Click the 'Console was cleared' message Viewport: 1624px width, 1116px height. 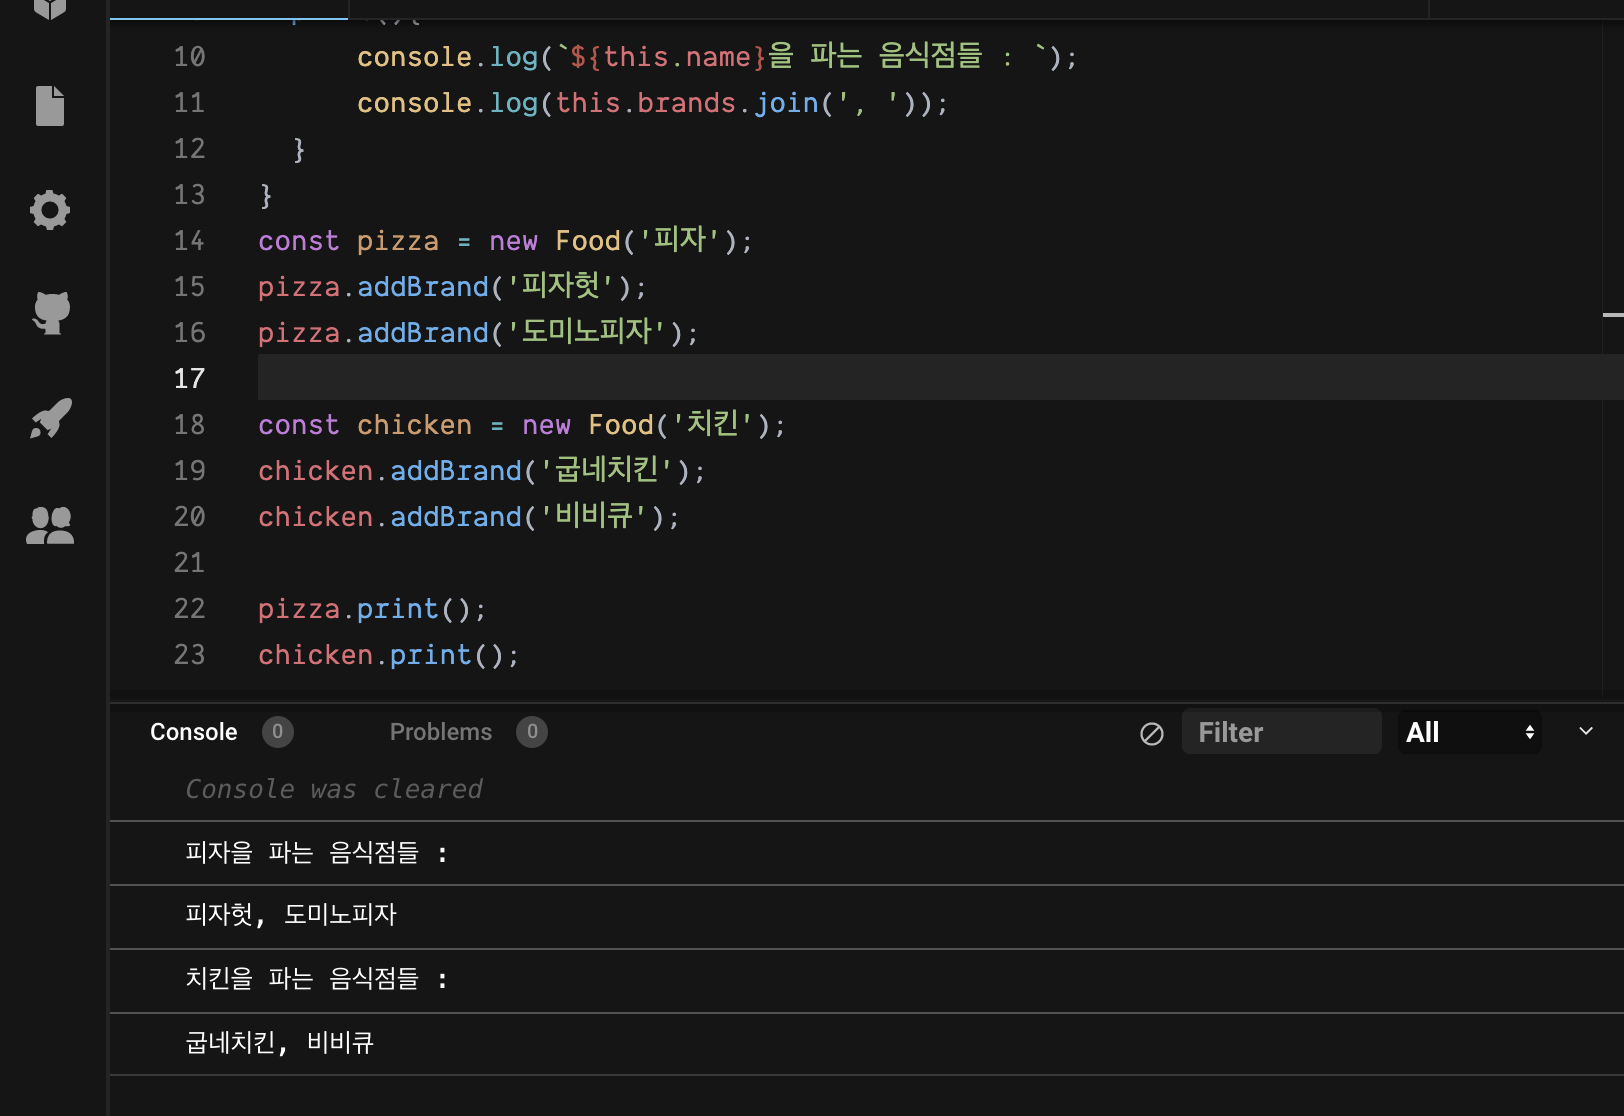(x=334, y=789)
